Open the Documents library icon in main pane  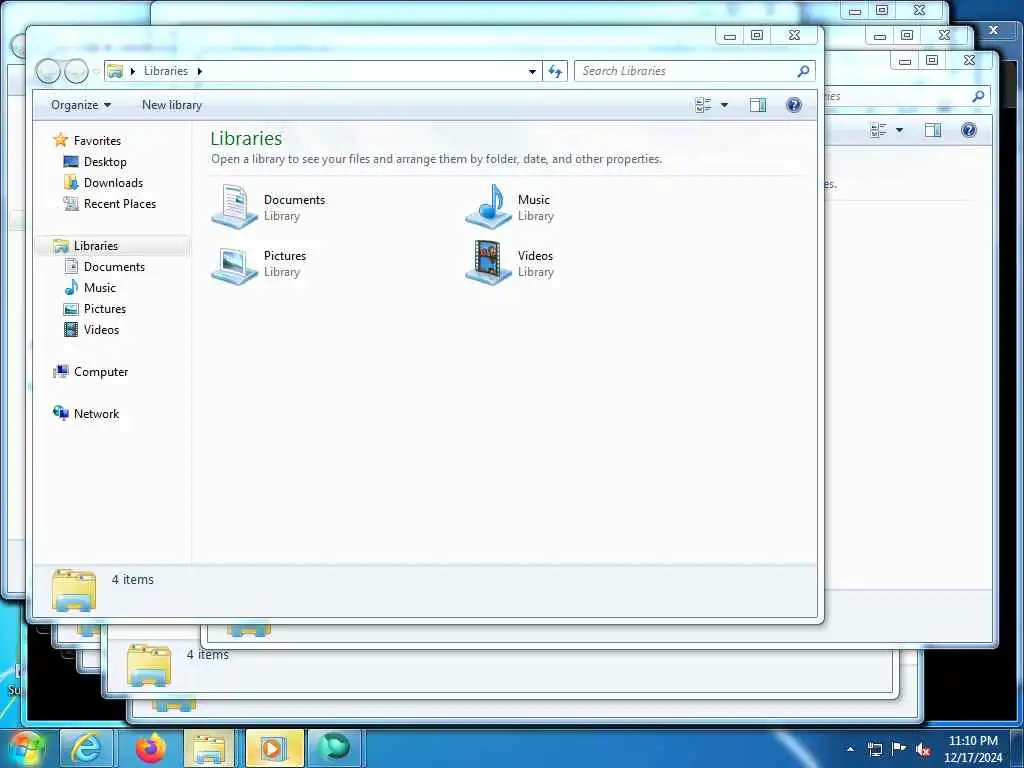point(234,206)
